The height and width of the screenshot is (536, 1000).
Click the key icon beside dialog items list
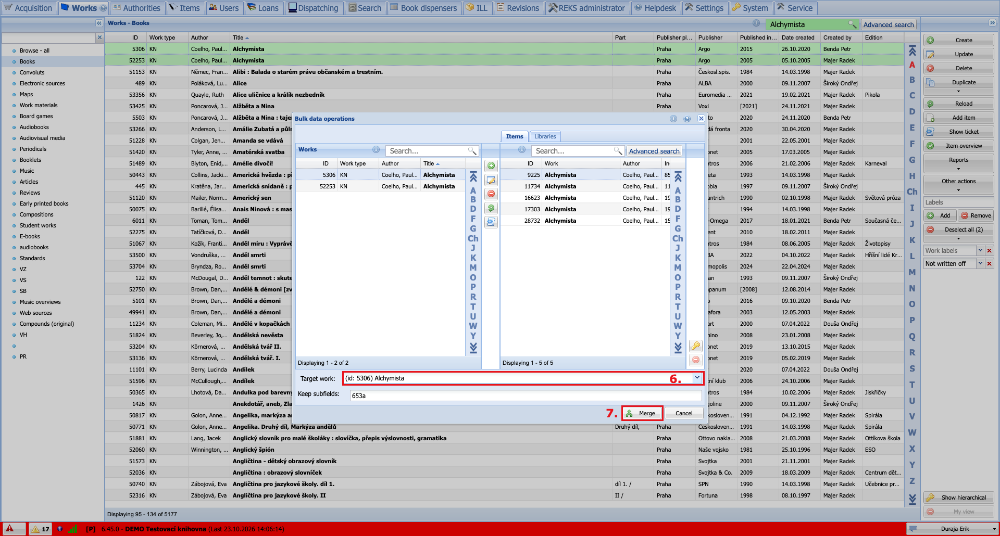coord(696,346)
